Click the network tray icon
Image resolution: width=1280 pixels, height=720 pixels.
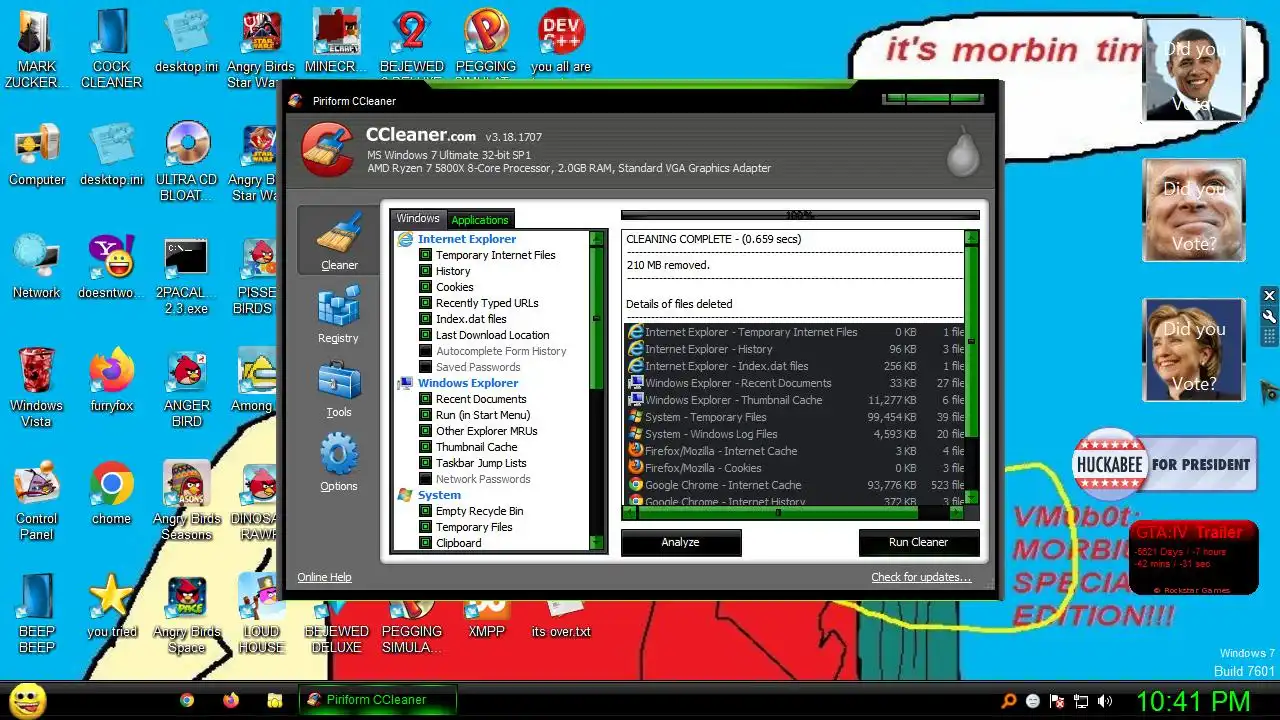1081,701
